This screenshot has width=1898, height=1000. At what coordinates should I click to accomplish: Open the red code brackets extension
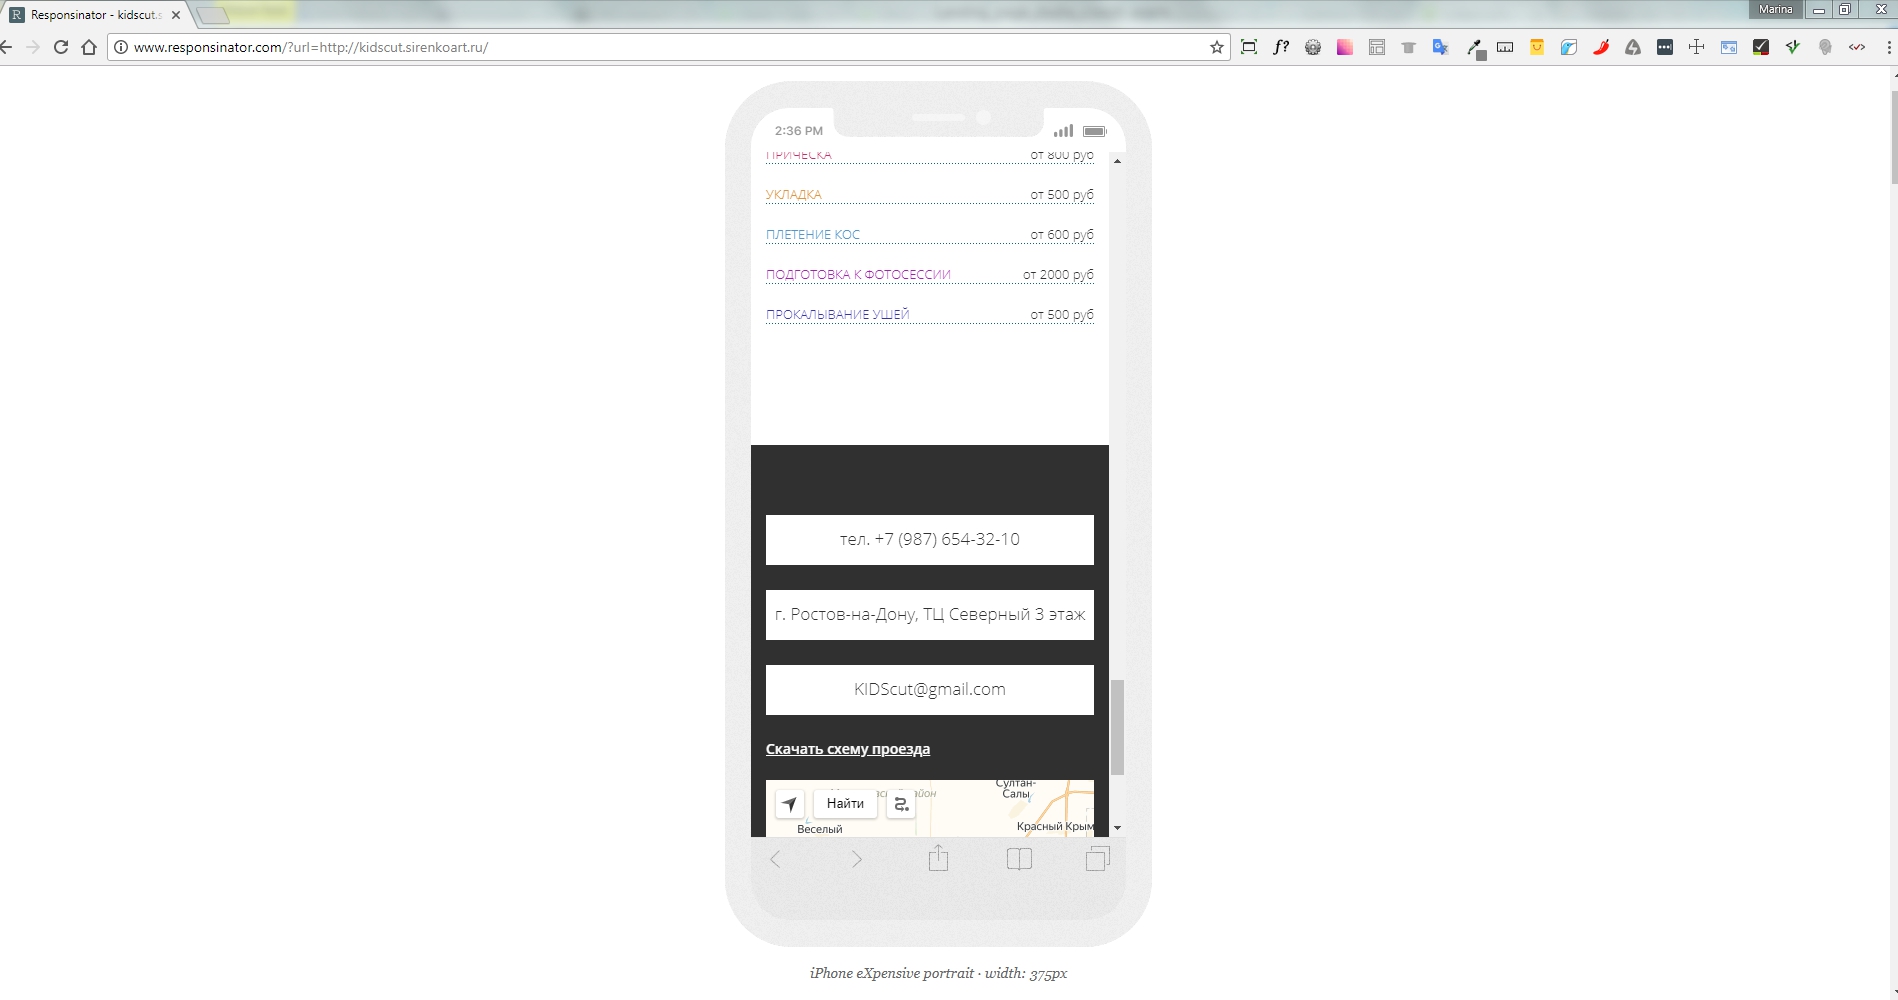coord(1857,47)
